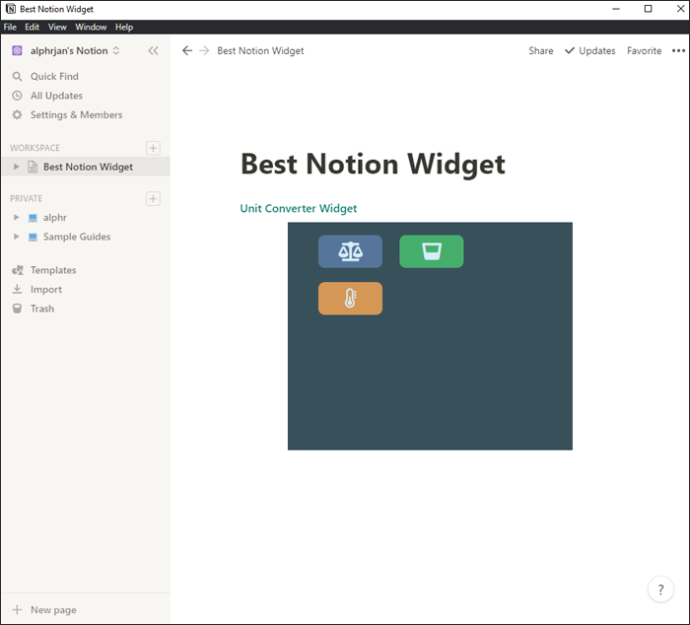Open the weight scale converter icon
690x625 pixels.
pos(350,251)
